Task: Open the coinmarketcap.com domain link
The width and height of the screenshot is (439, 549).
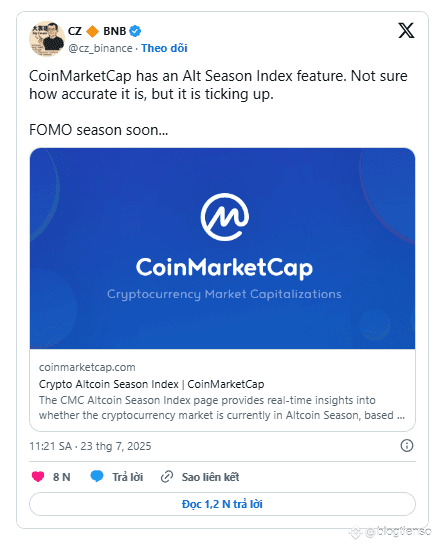Action: [x=87, y=367]
